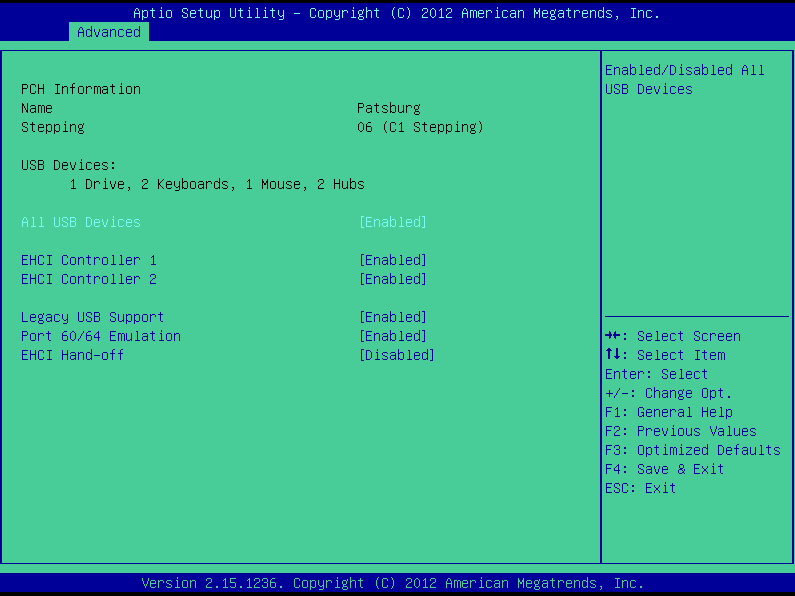Change the Port 60/64 Emulation [Enabled] value
The image size is (795, 596).
[392, 337]
